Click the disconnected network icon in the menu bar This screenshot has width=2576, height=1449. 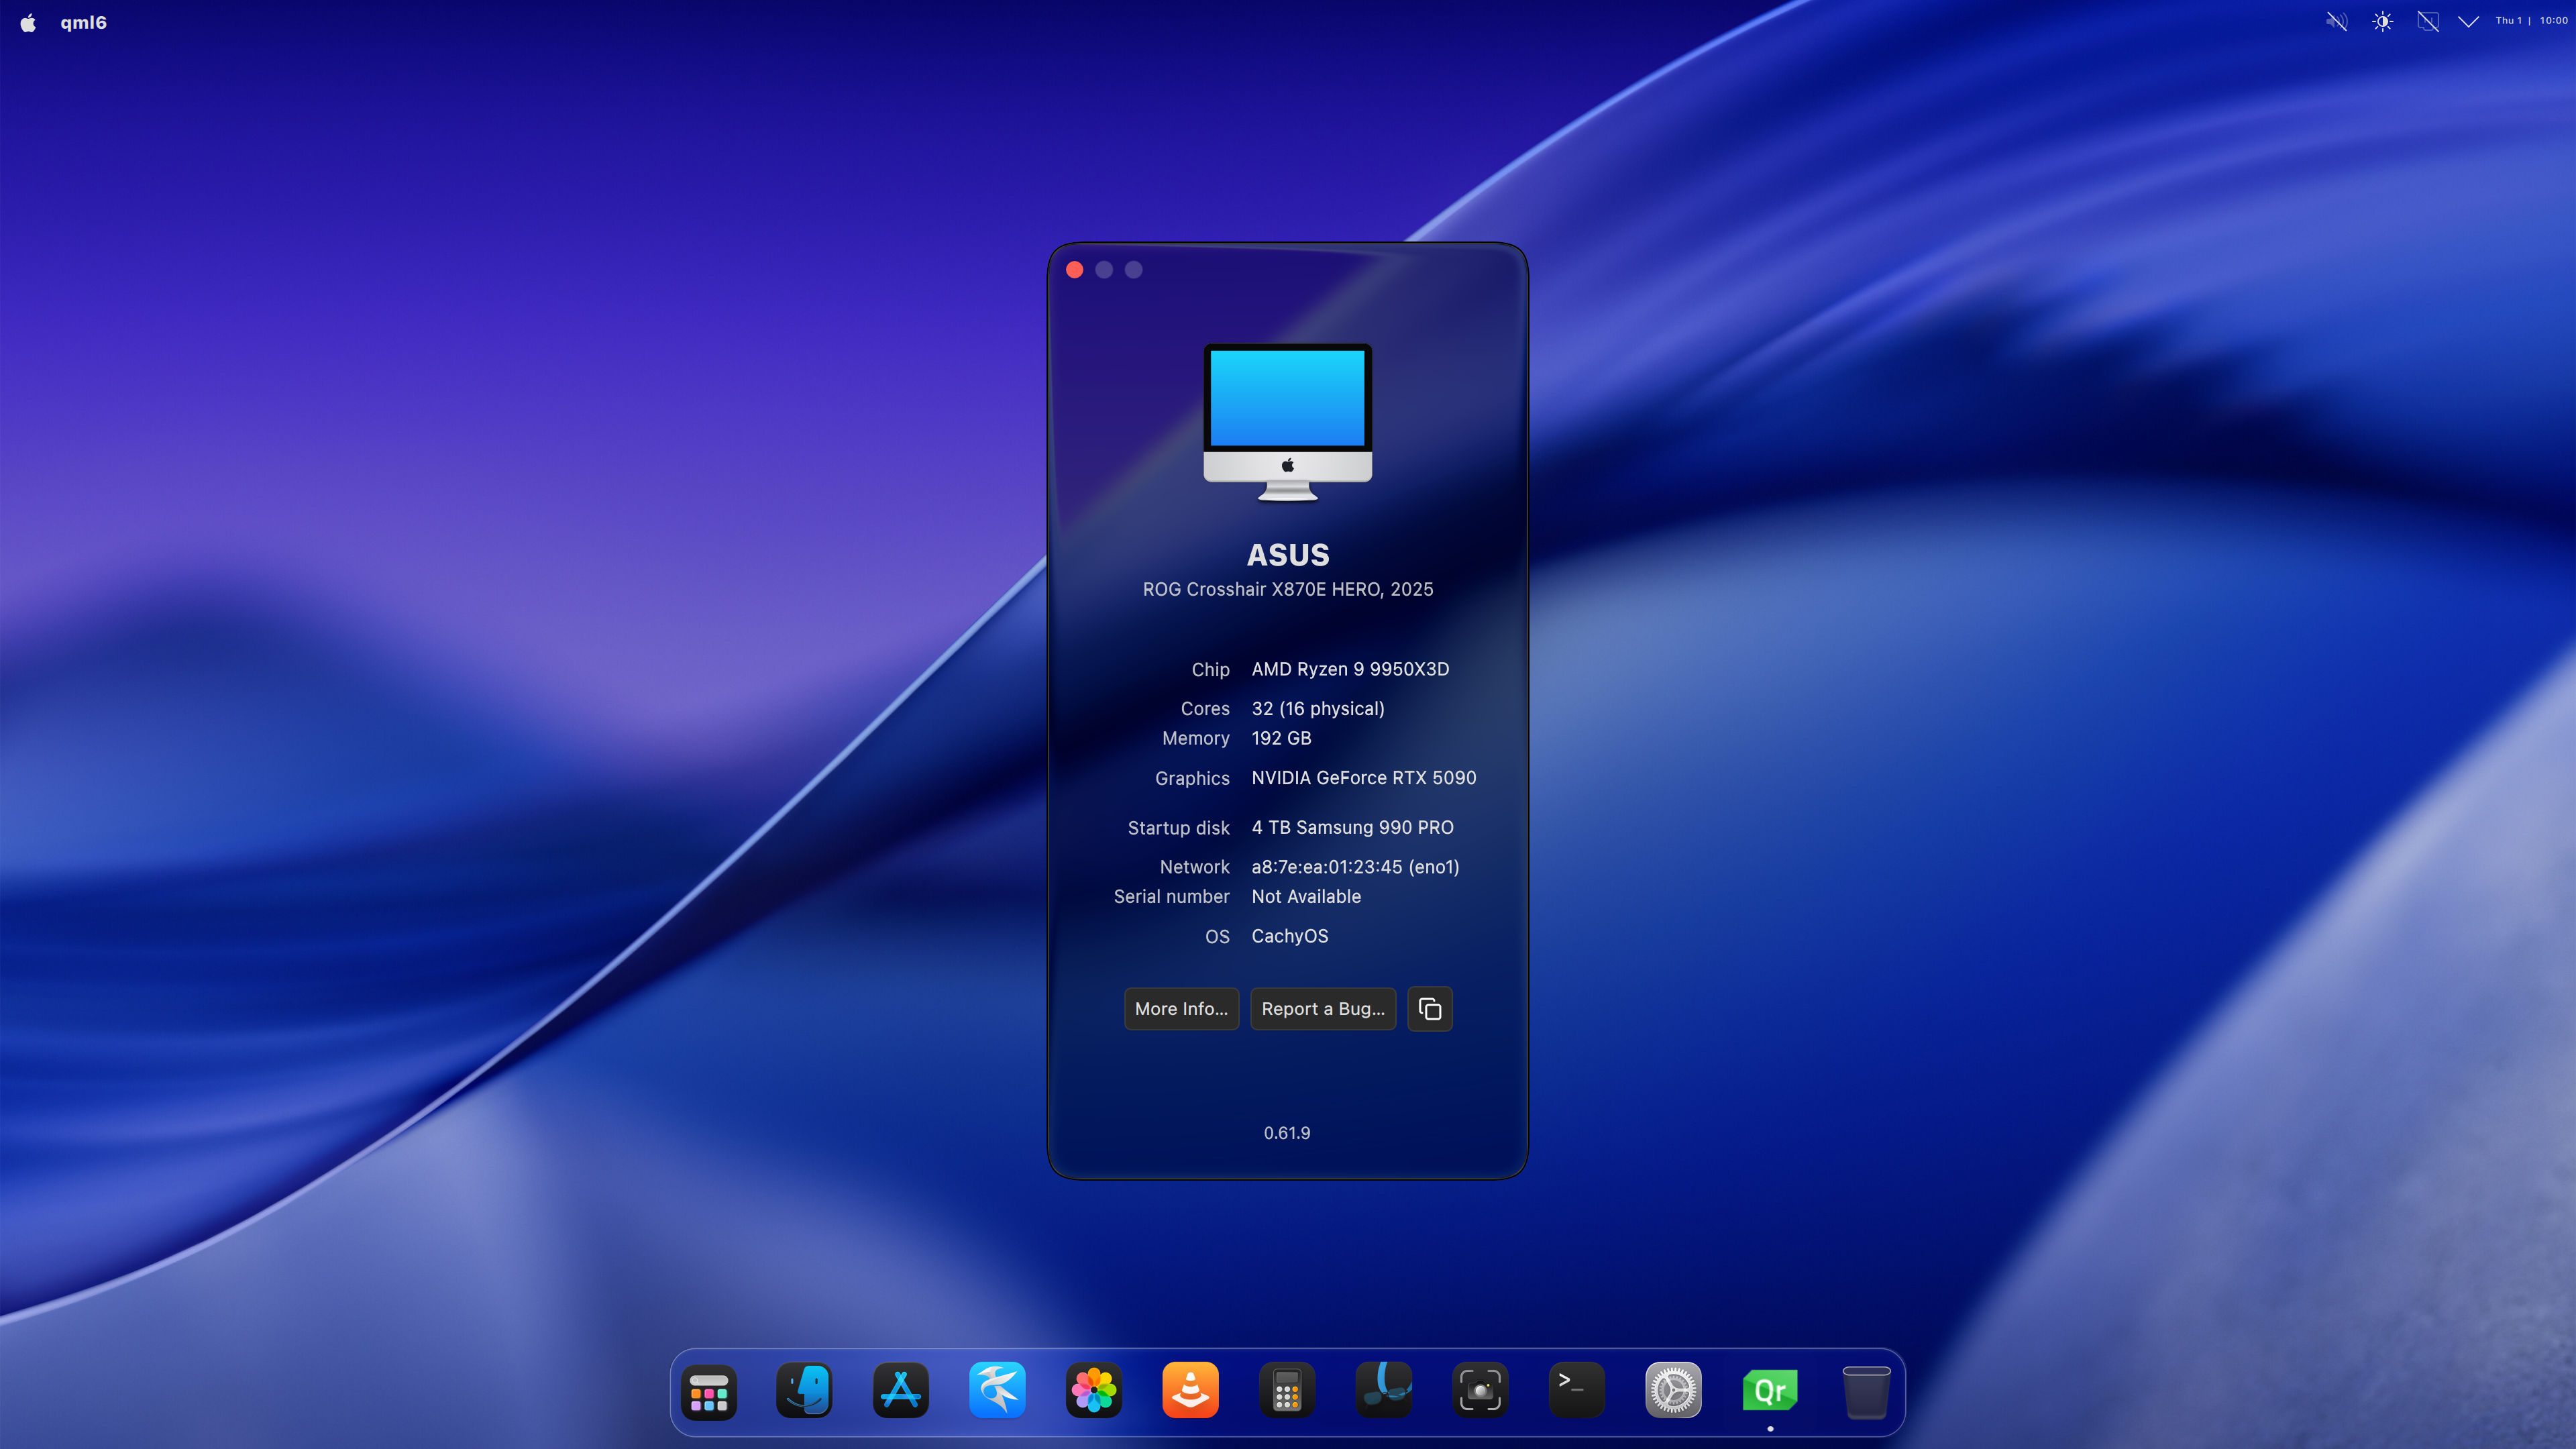pyautogui.click(x=2428, y=21)
